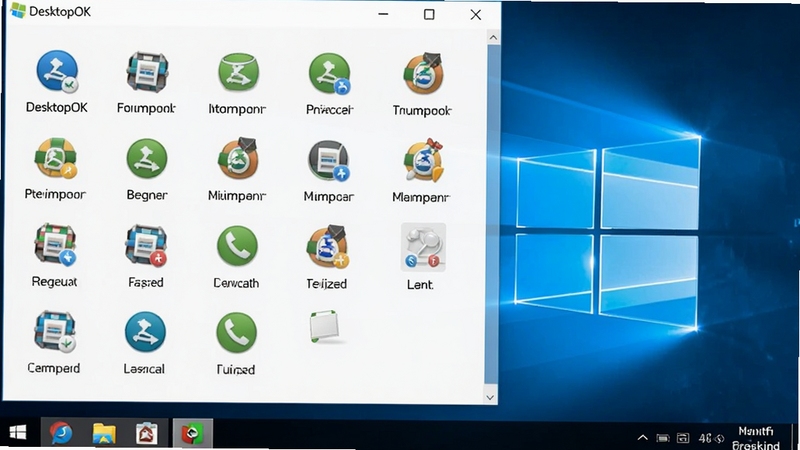The image size is (800, 450).
Task: Click the scrollbar up arrow
Action: (492, 37)
